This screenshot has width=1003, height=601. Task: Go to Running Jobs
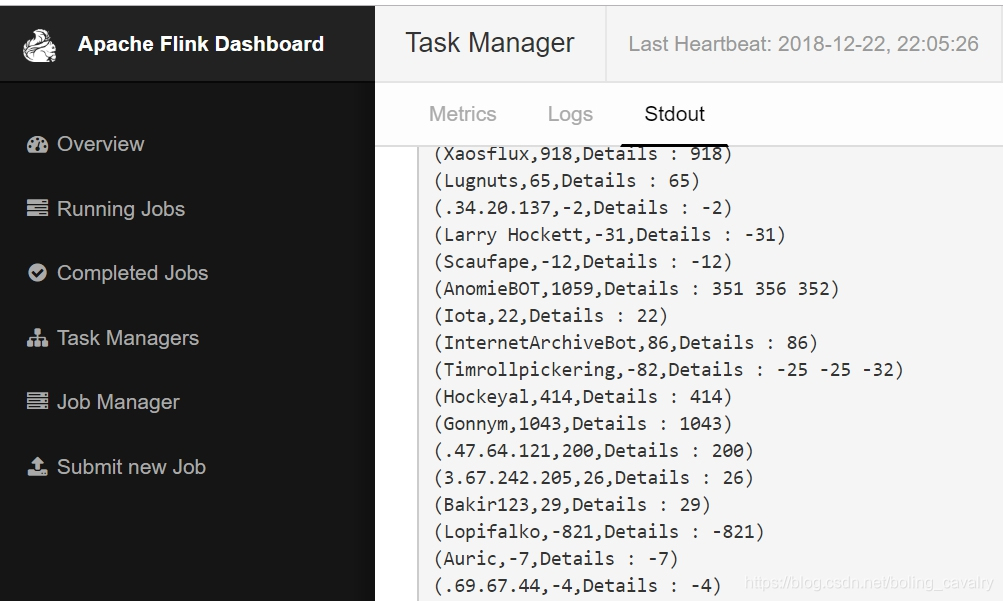tap(120, 209)
